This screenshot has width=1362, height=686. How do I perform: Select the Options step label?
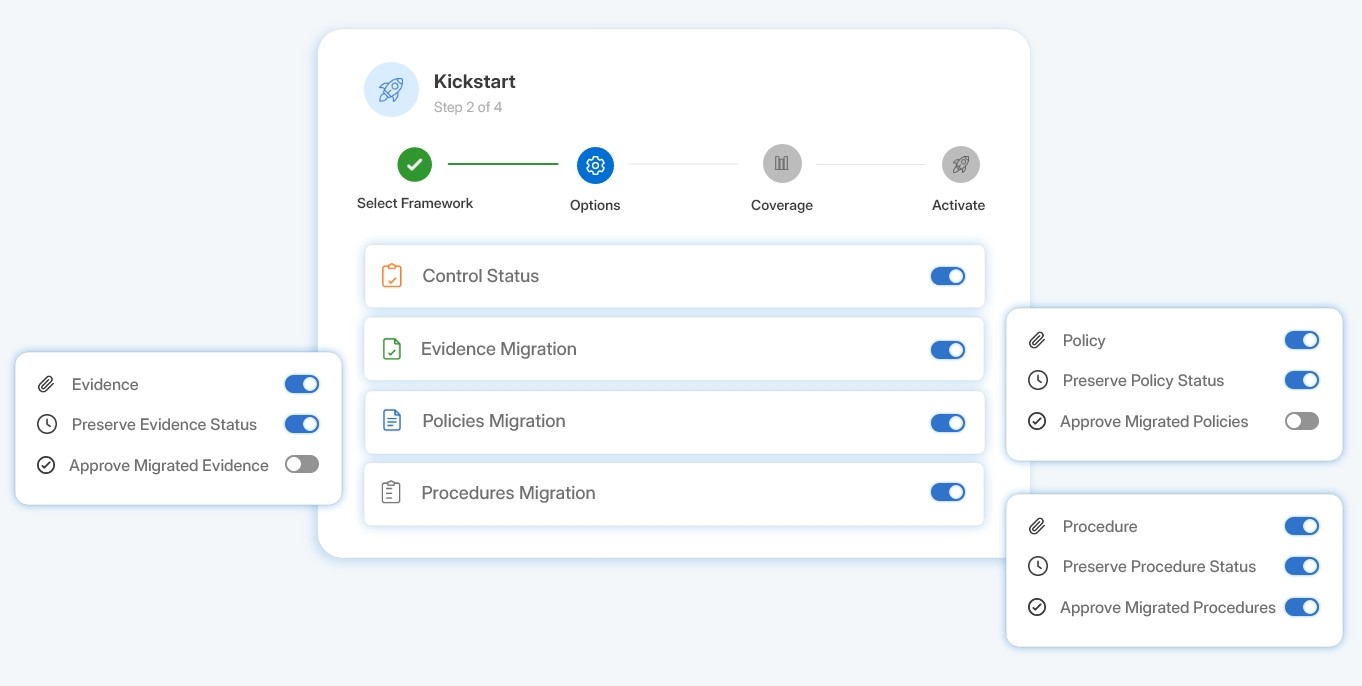point(595,205)
